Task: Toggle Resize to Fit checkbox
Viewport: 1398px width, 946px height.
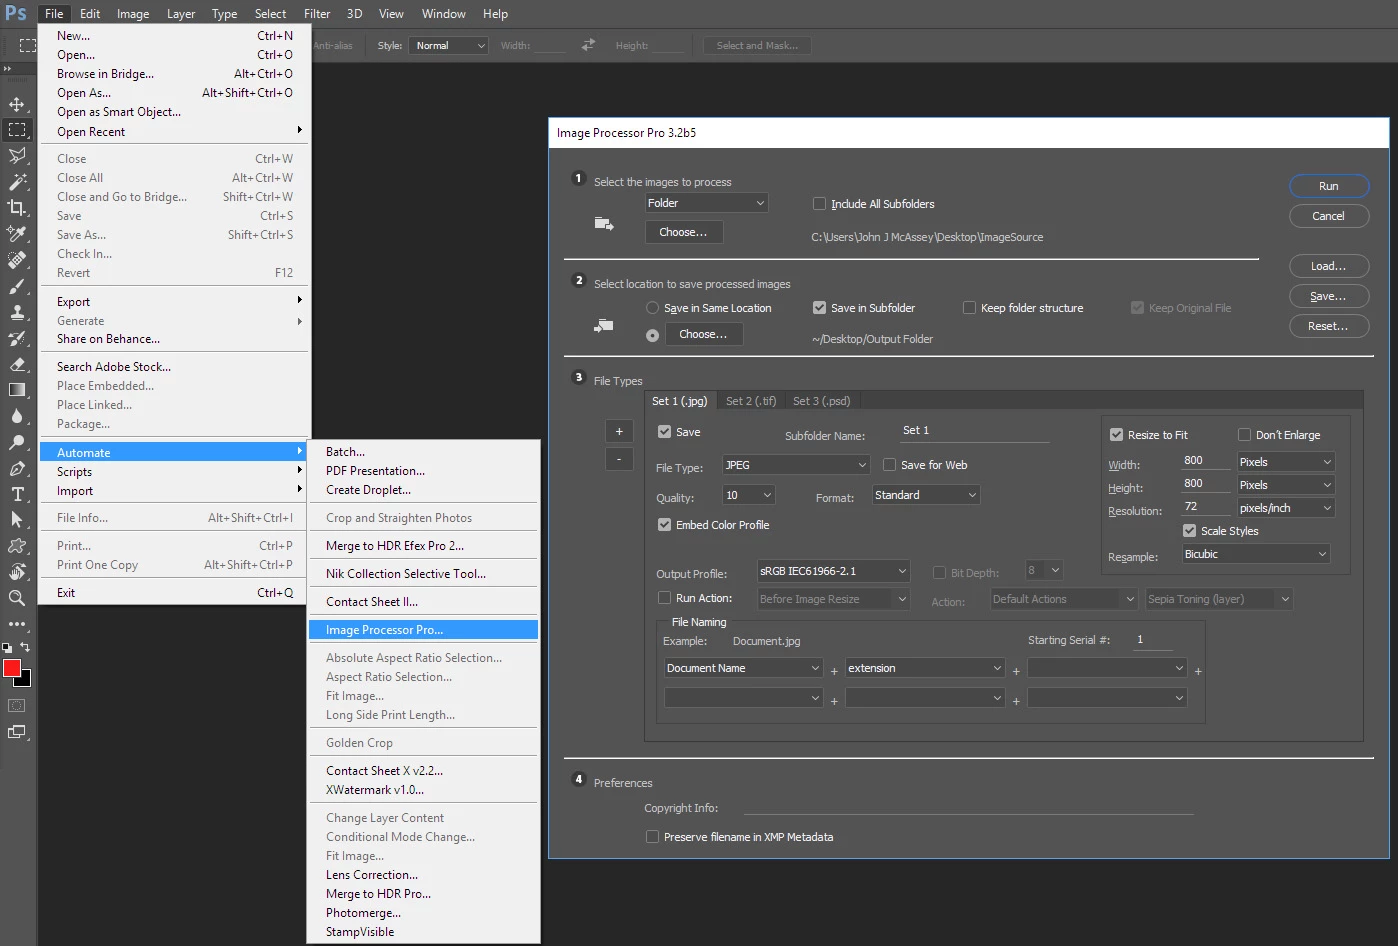Action: (x=1116, y=435)
